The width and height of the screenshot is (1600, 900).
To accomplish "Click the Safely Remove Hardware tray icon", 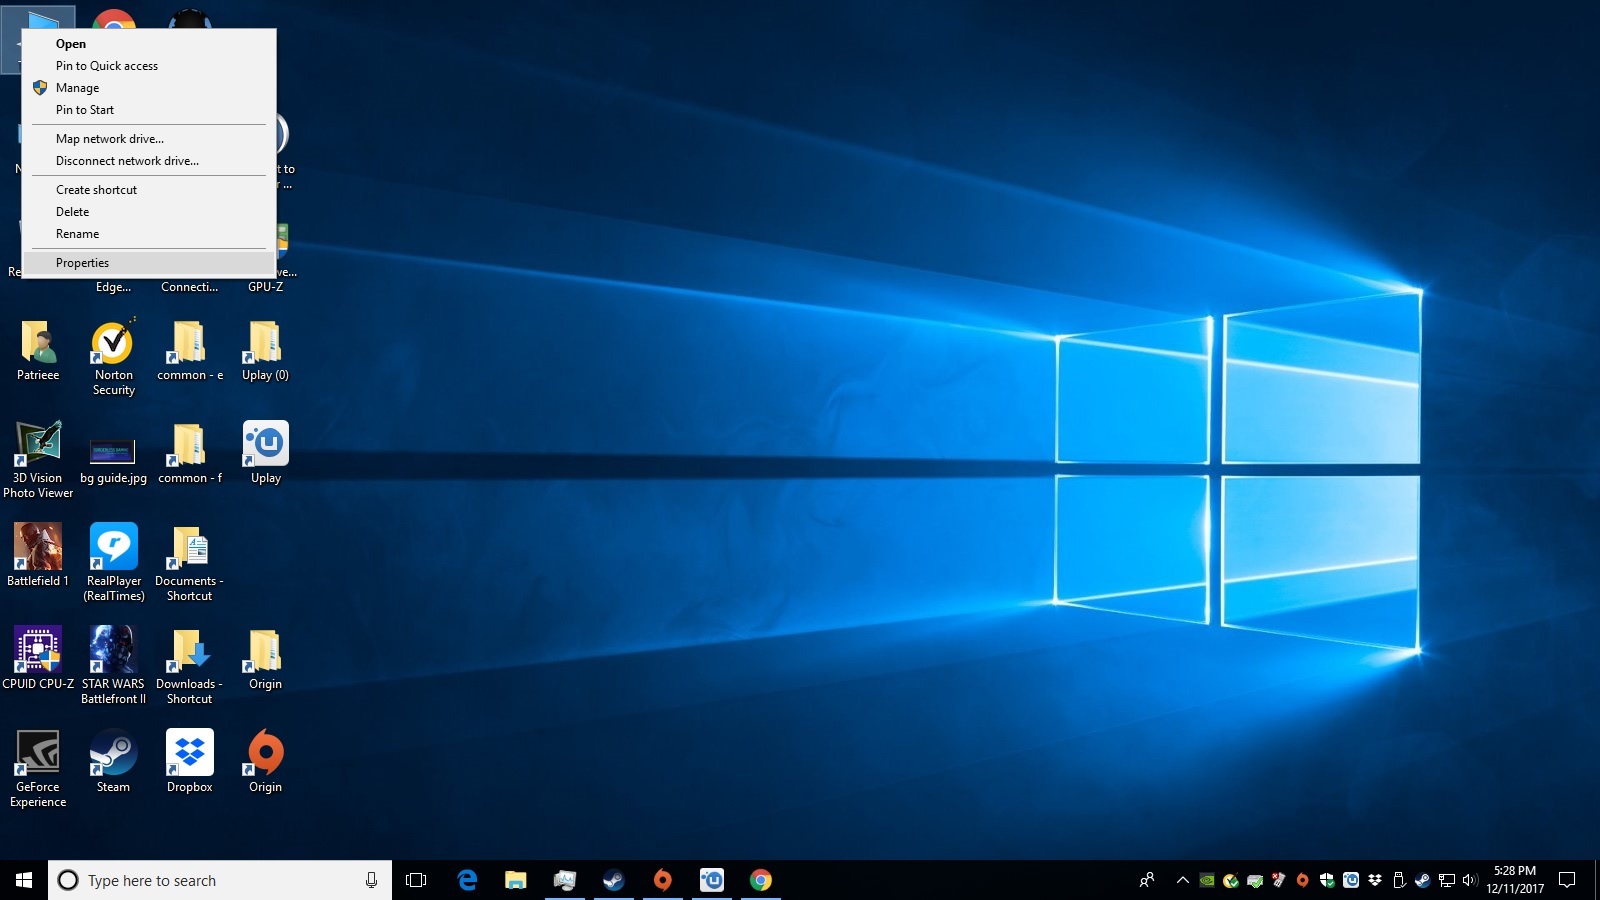I will coord(1399,880).
